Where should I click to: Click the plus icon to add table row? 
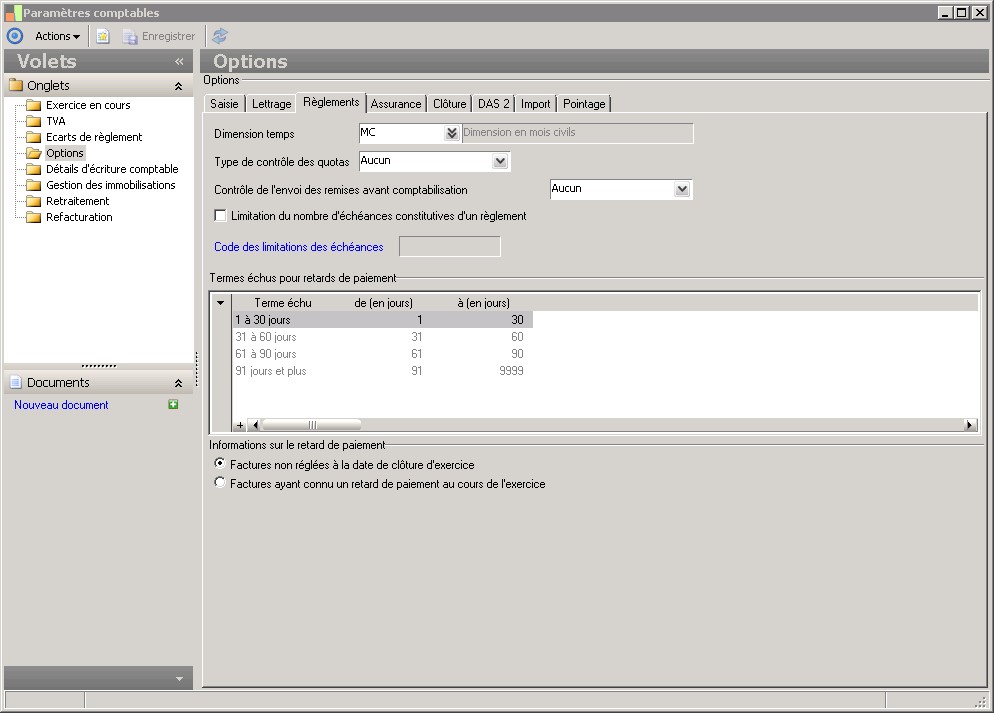(239, 425)
